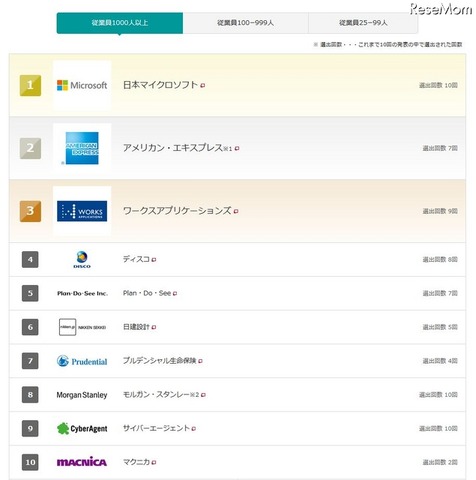Click 選出回数 4回 in Prudential row
Viewport: 476px width, 480px height.
(x=440, y=361)
